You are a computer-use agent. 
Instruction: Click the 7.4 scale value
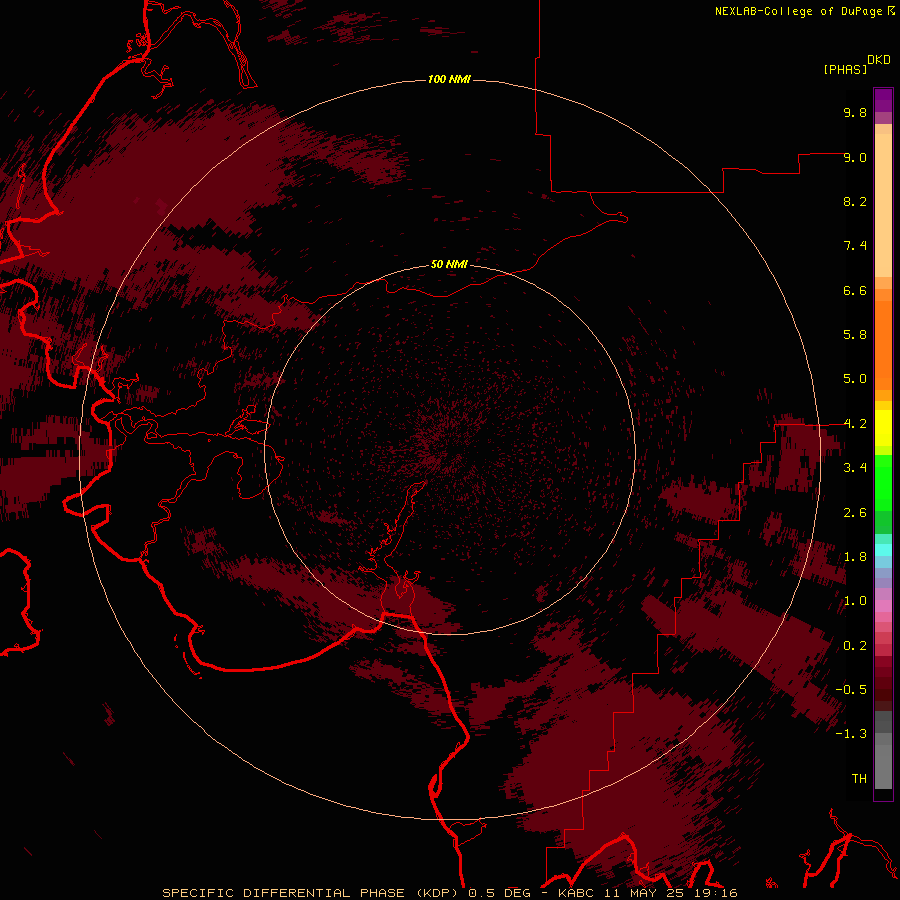coord(855,246)
